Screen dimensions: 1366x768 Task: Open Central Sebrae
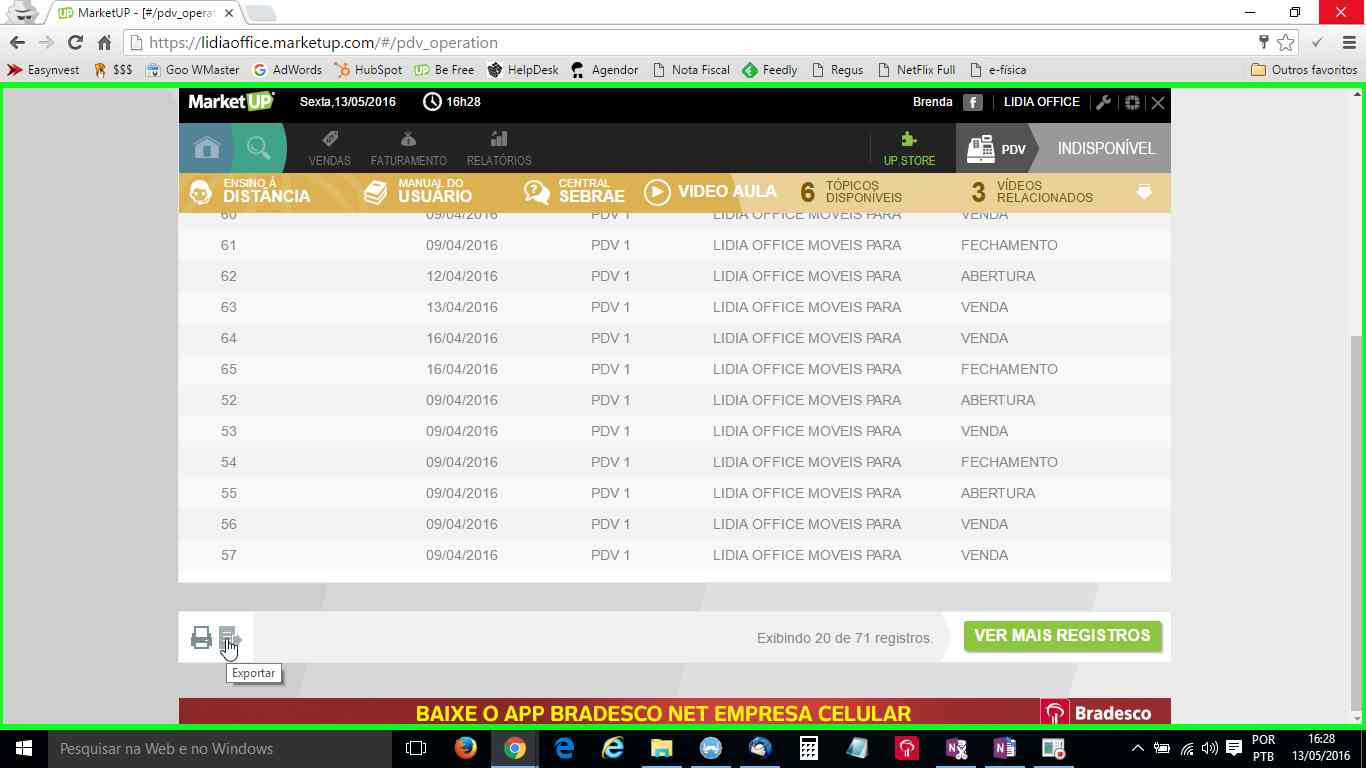[x=574, y=191]
